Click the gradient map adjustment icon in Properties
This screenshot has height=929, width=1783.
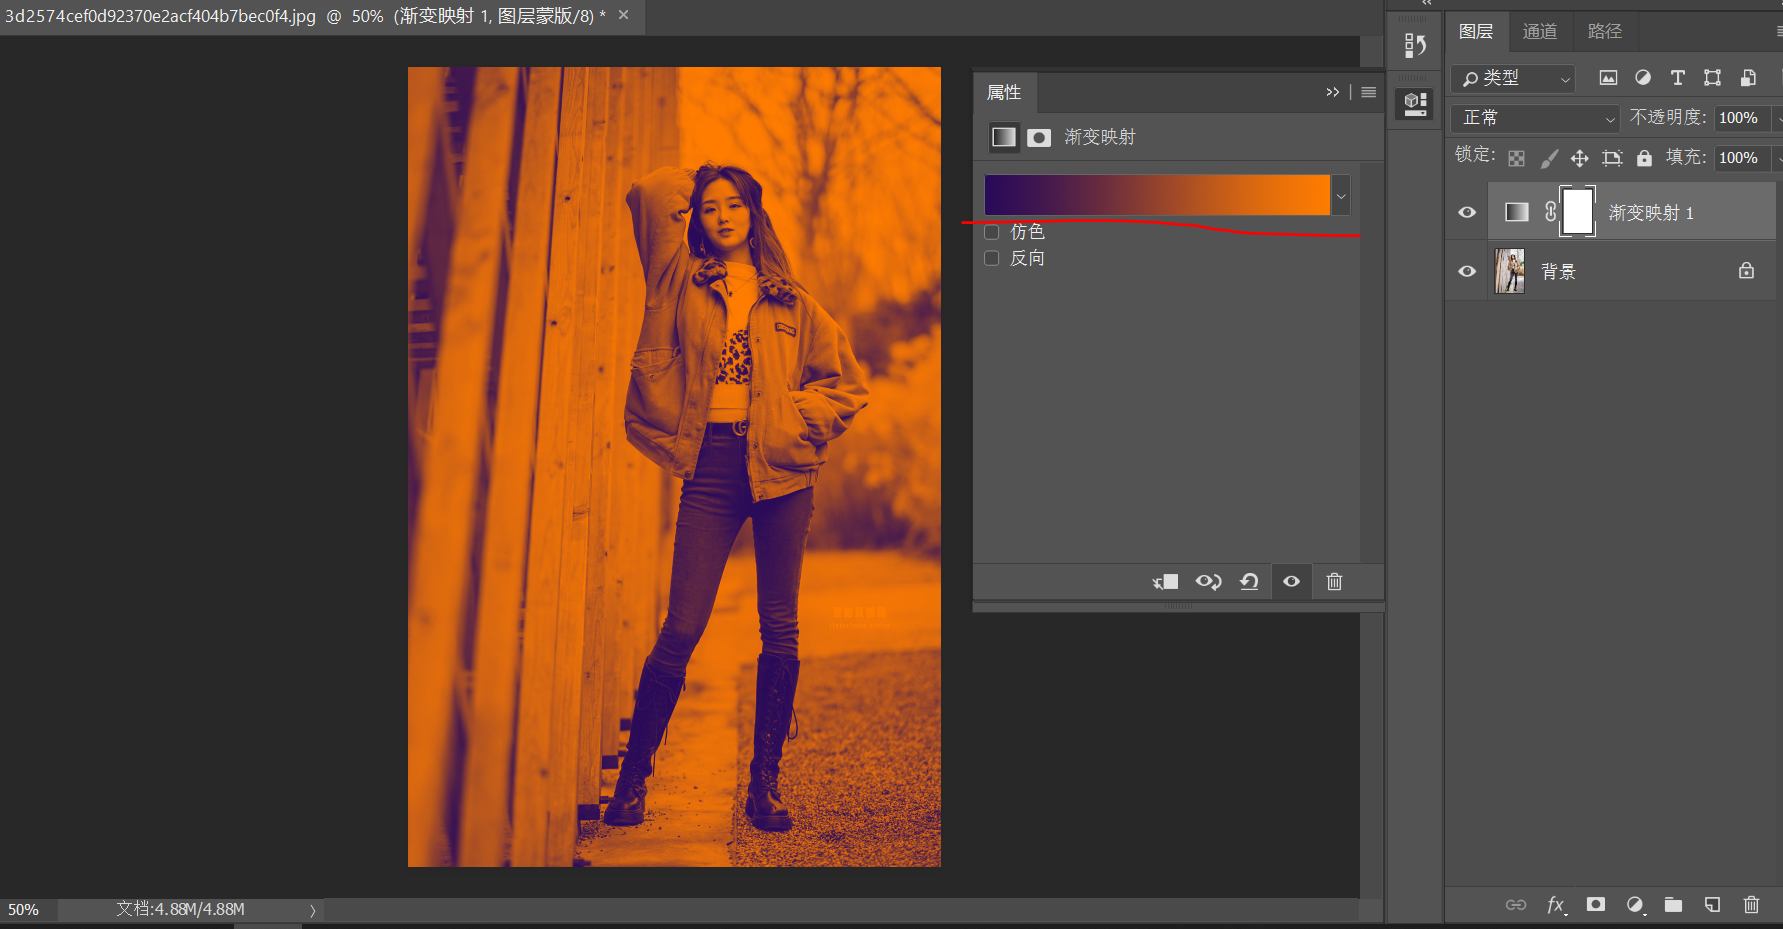click(1003, 137)
